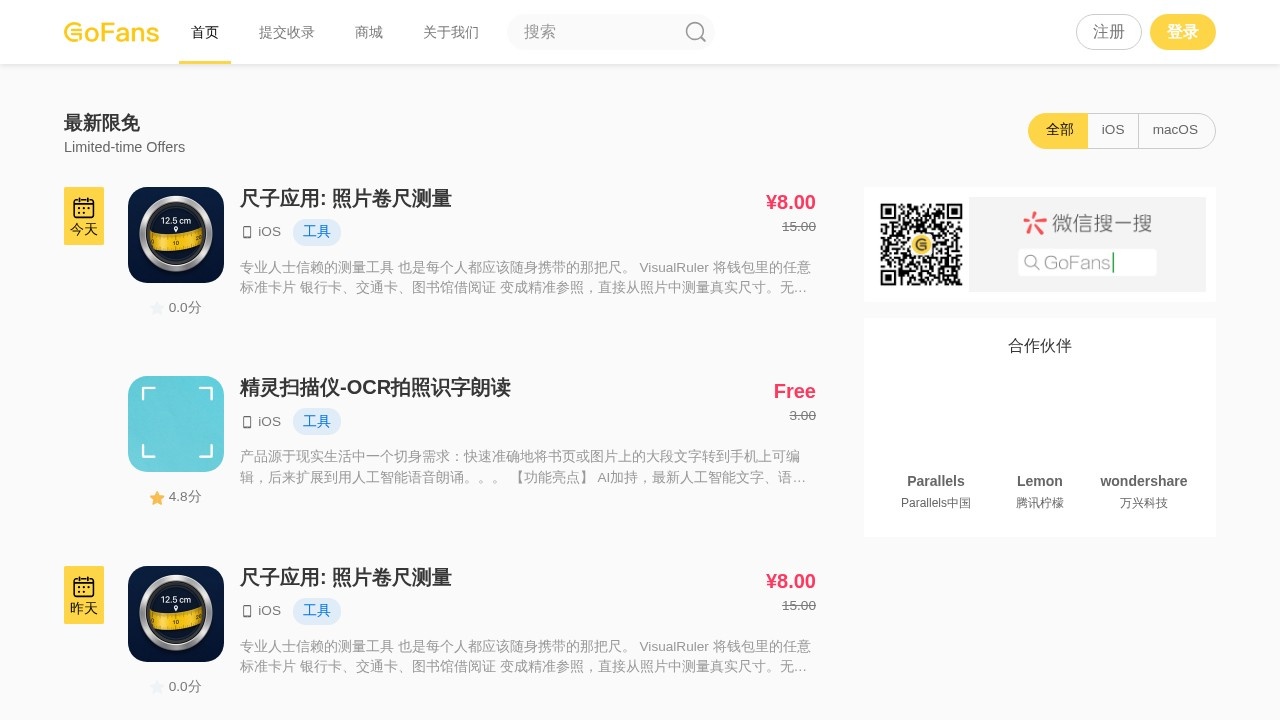Open the 精灵扫描仪 app icon
The width and height of the screenshot is (1280, 720).
(x=176, y=424)
